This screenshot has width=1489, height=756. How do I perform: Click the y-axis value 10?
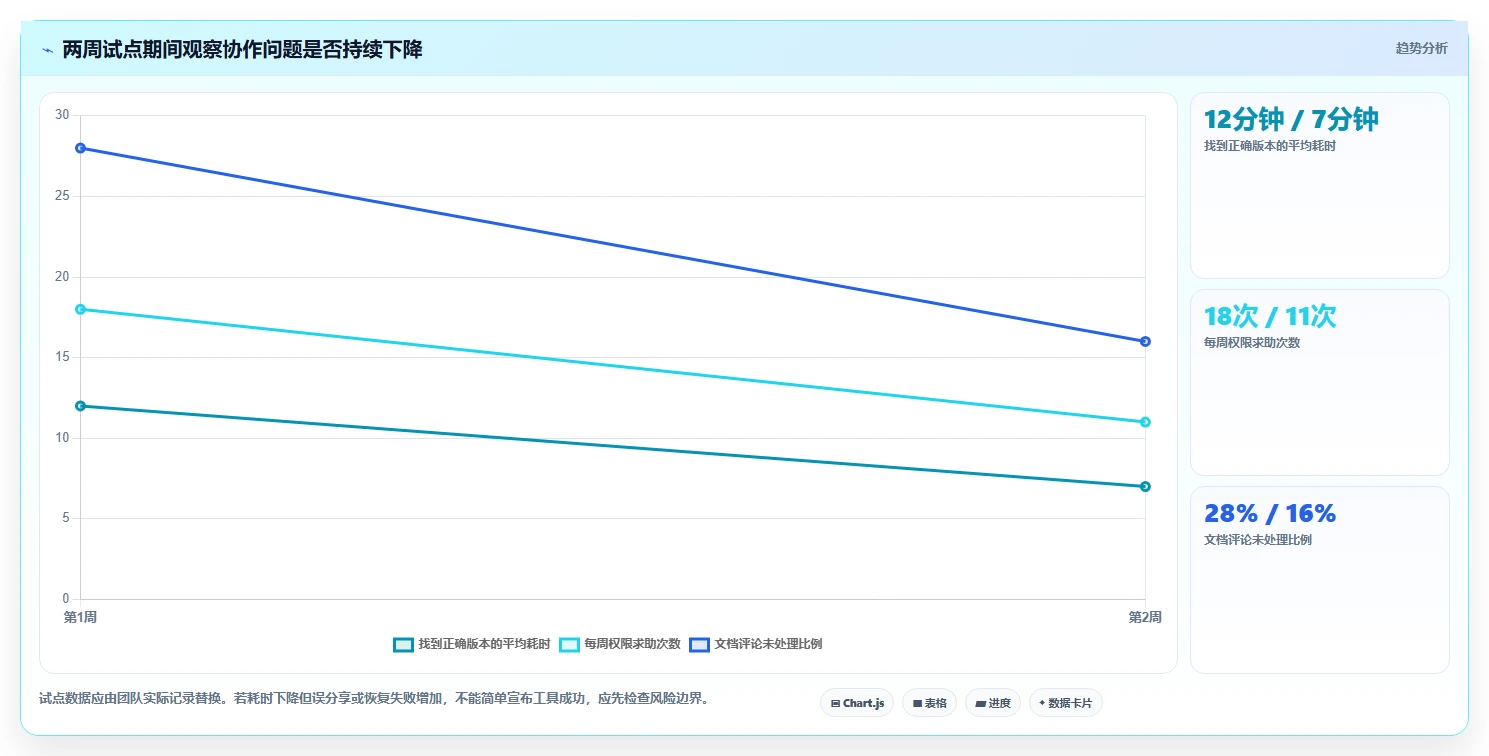(x=62, y=438)
